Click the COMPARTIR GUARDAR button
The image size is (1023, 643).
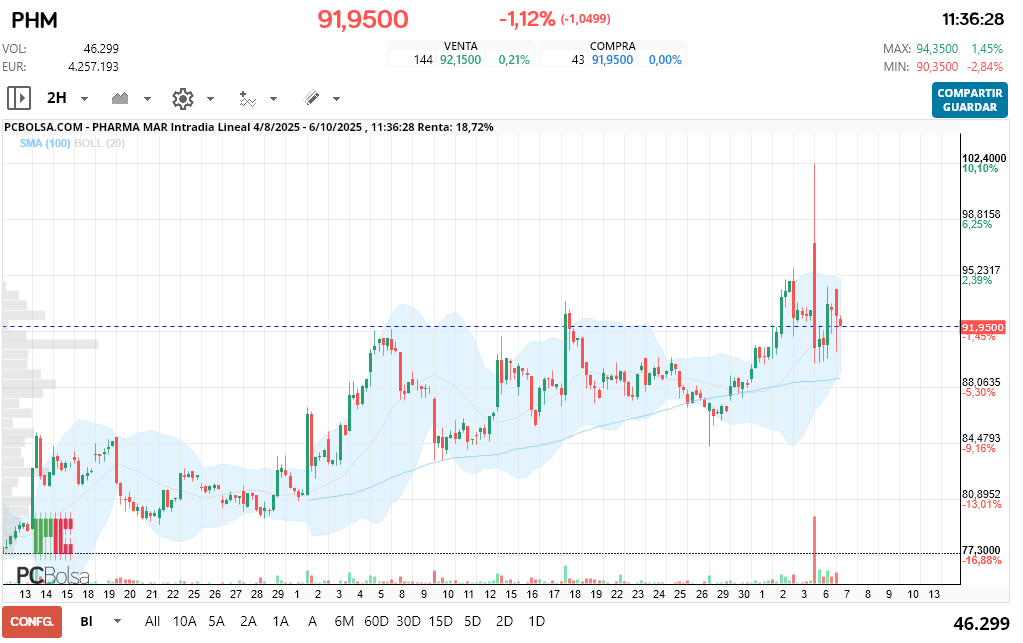969,100
